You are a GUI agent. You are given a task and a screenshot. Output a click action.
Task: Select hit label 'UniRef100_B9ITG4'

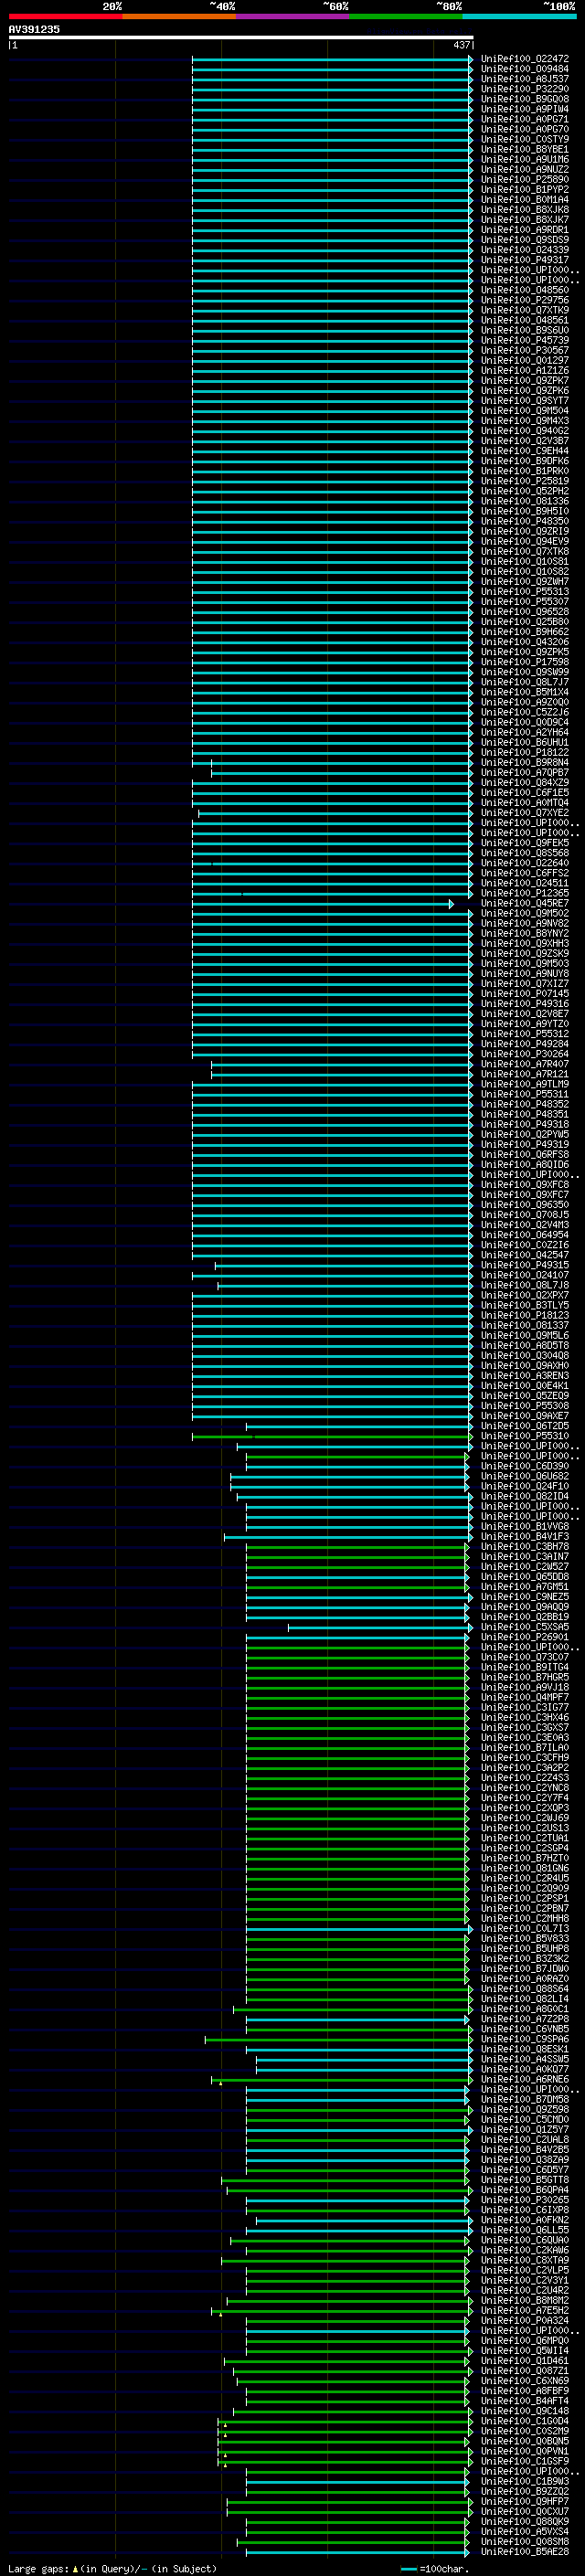click(x=525, y=1667)
